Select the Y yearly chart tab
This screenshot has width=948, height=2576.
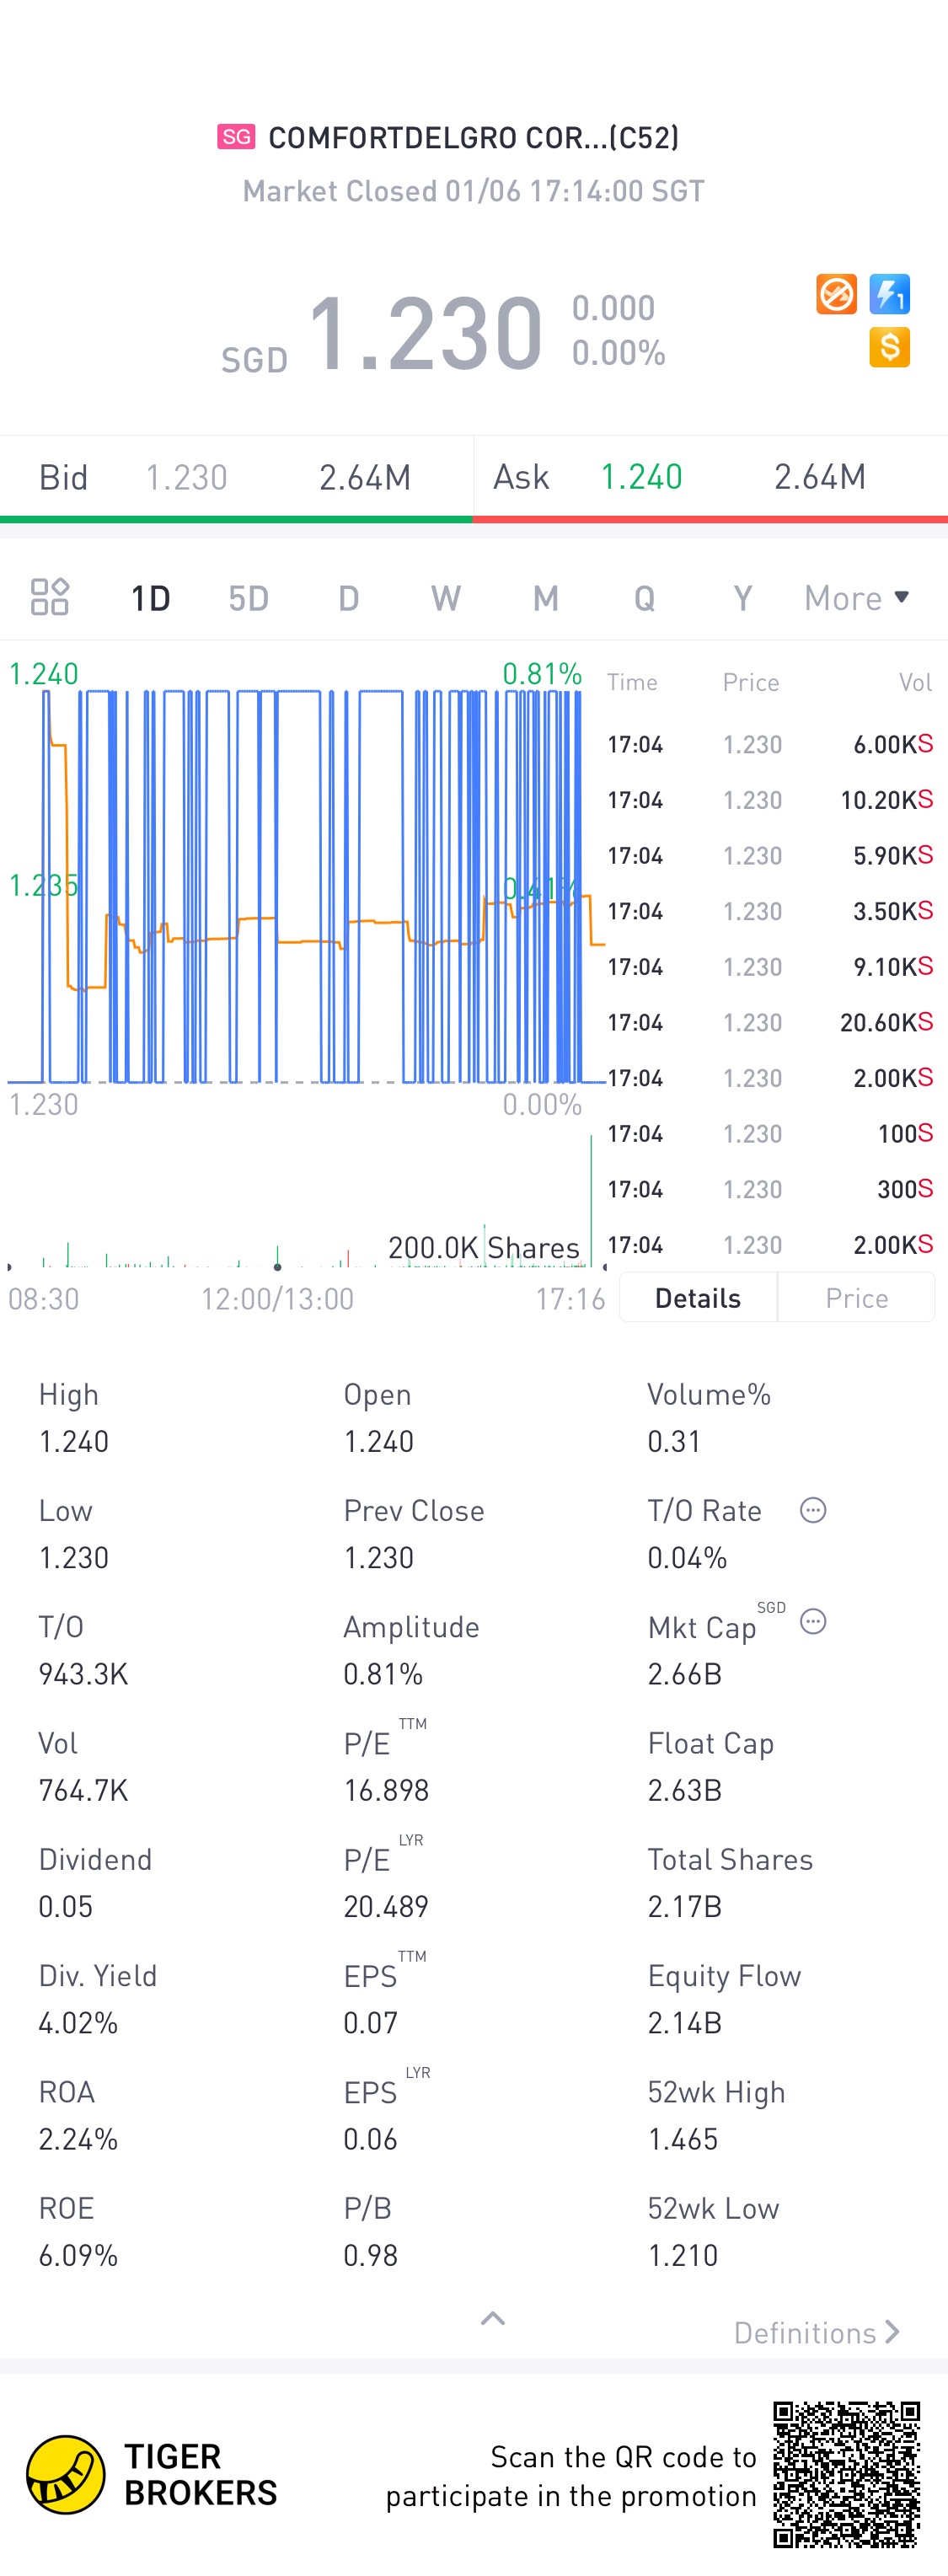click(x=742, y=598)
